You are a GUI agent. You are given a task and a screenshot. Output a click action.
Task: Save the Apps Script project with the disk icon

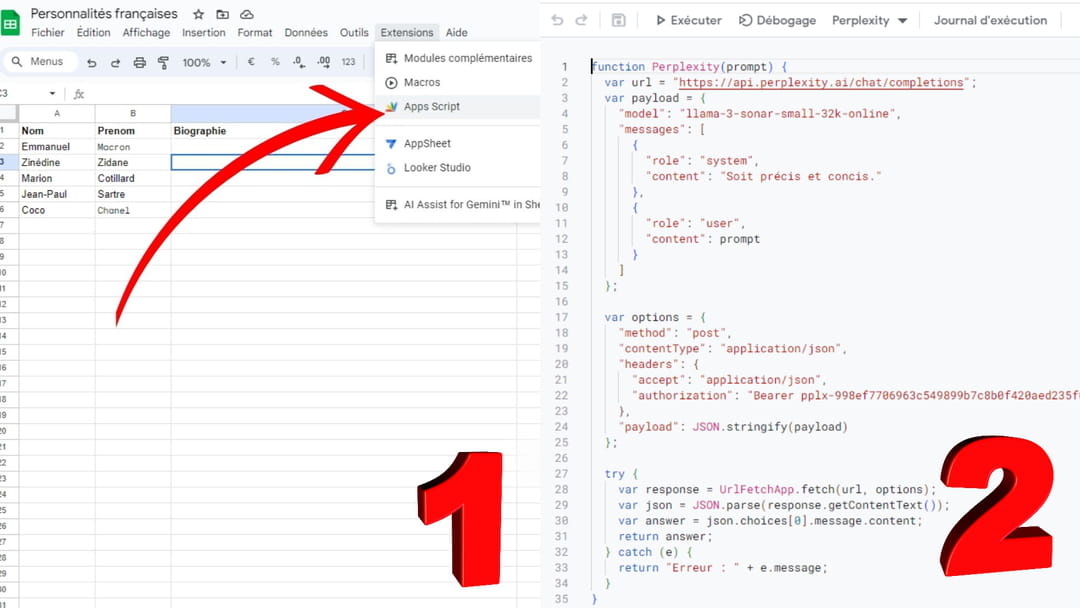[x=619, y=21]
